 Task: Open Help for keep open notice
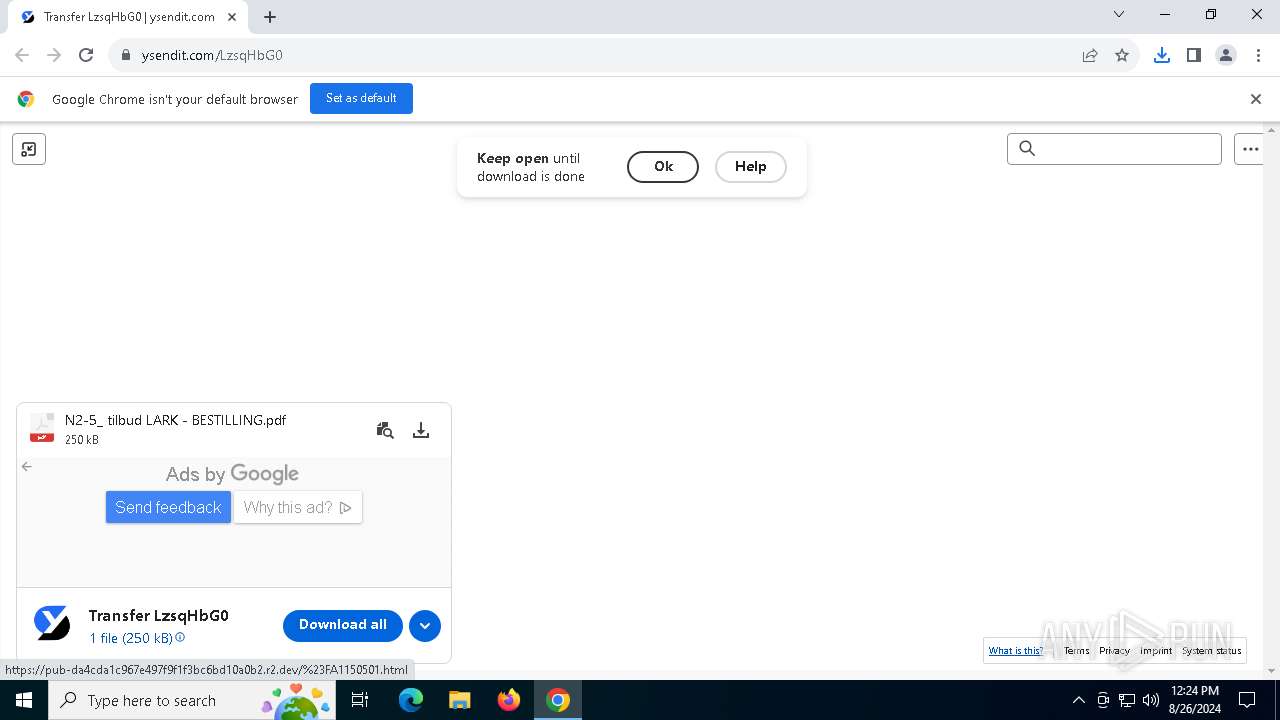point(751,167)
